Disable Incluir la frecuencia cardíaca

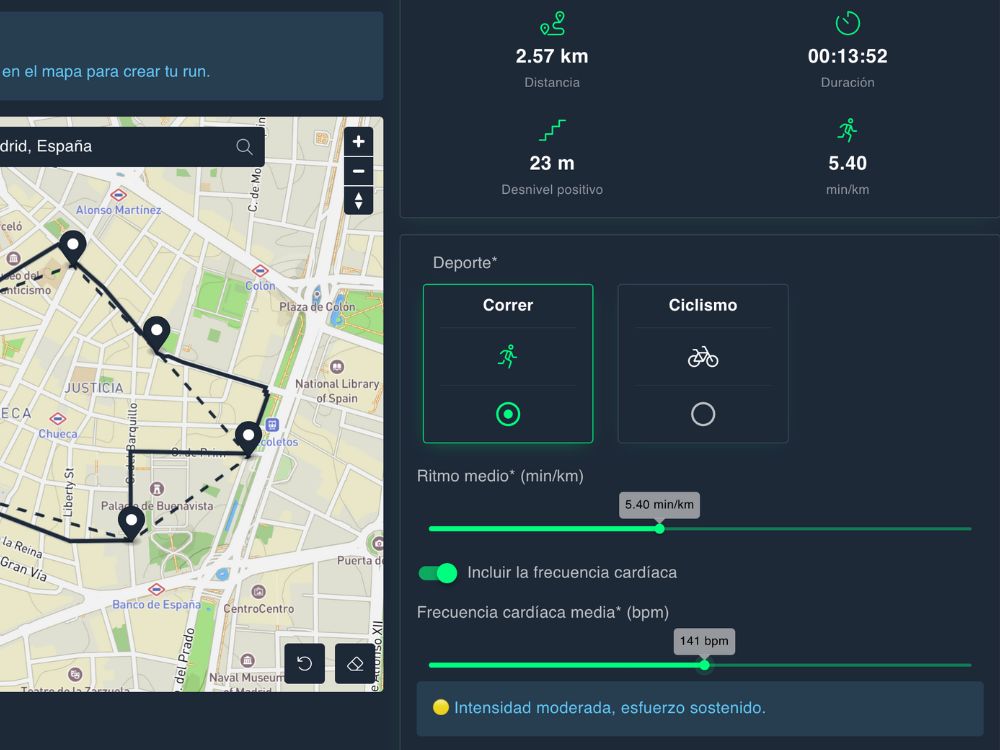point(437,572)
